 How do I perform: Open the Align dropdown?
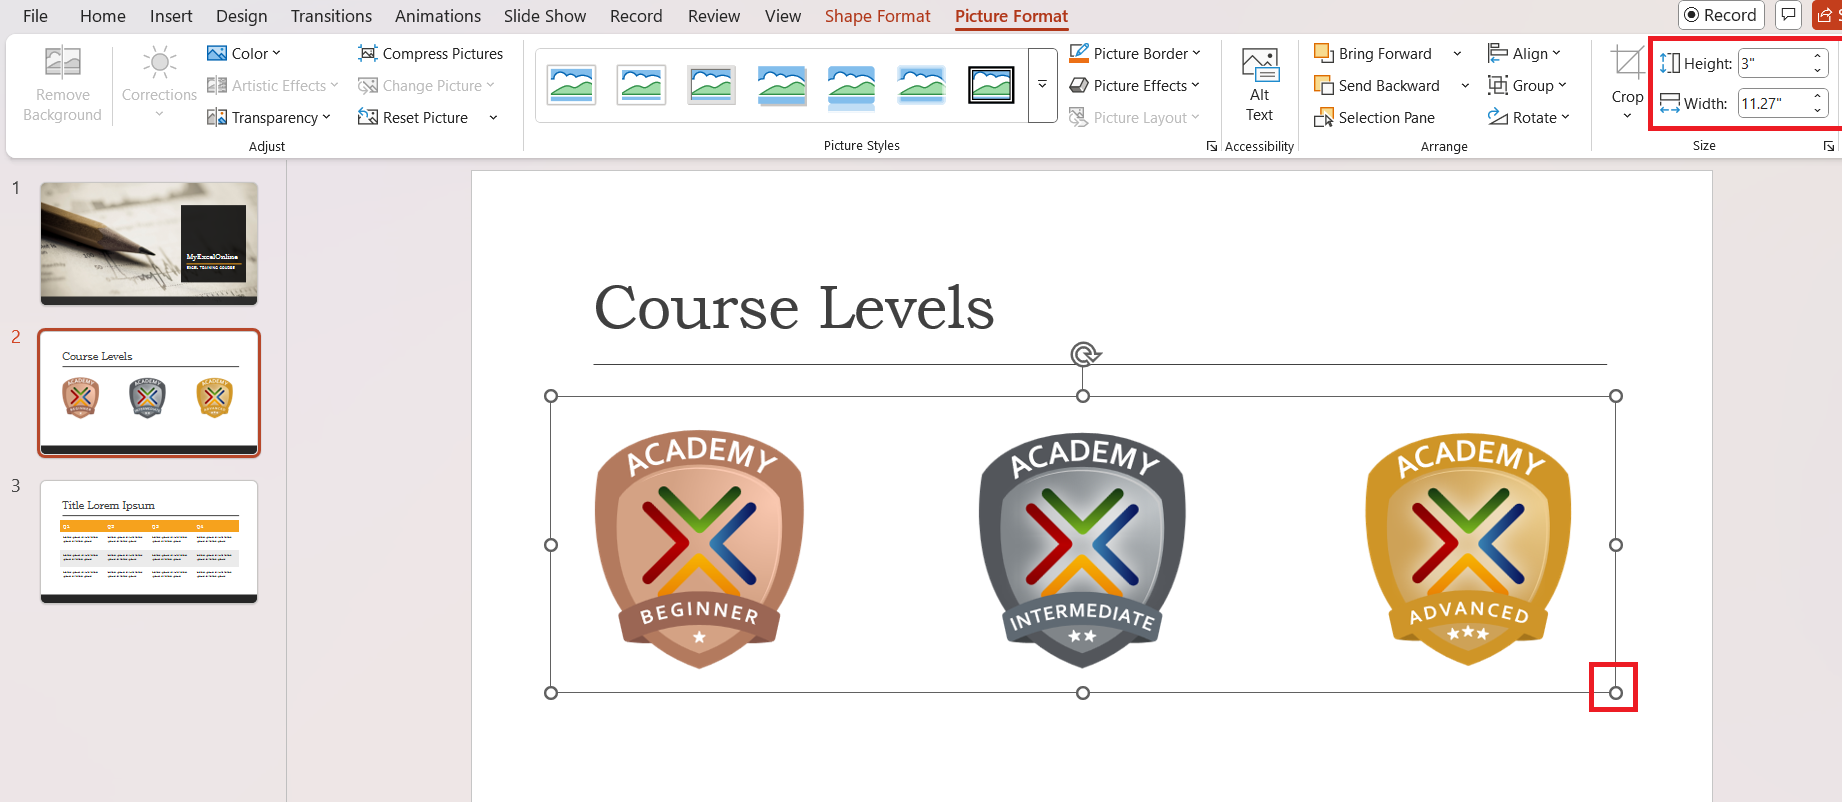point(1524,53)
